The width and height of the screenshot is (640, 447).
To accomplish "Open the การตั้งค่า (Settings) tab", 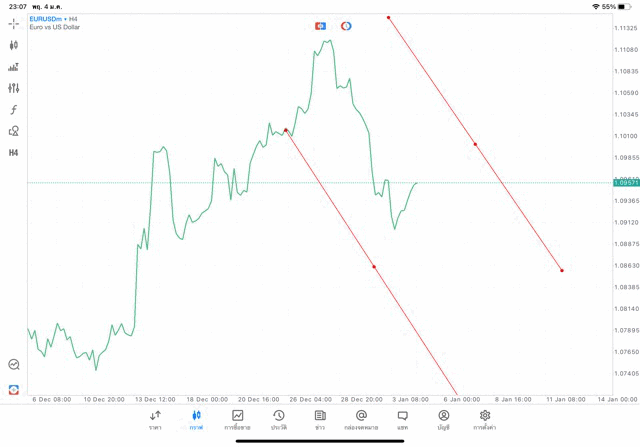I will pos(485,420).
